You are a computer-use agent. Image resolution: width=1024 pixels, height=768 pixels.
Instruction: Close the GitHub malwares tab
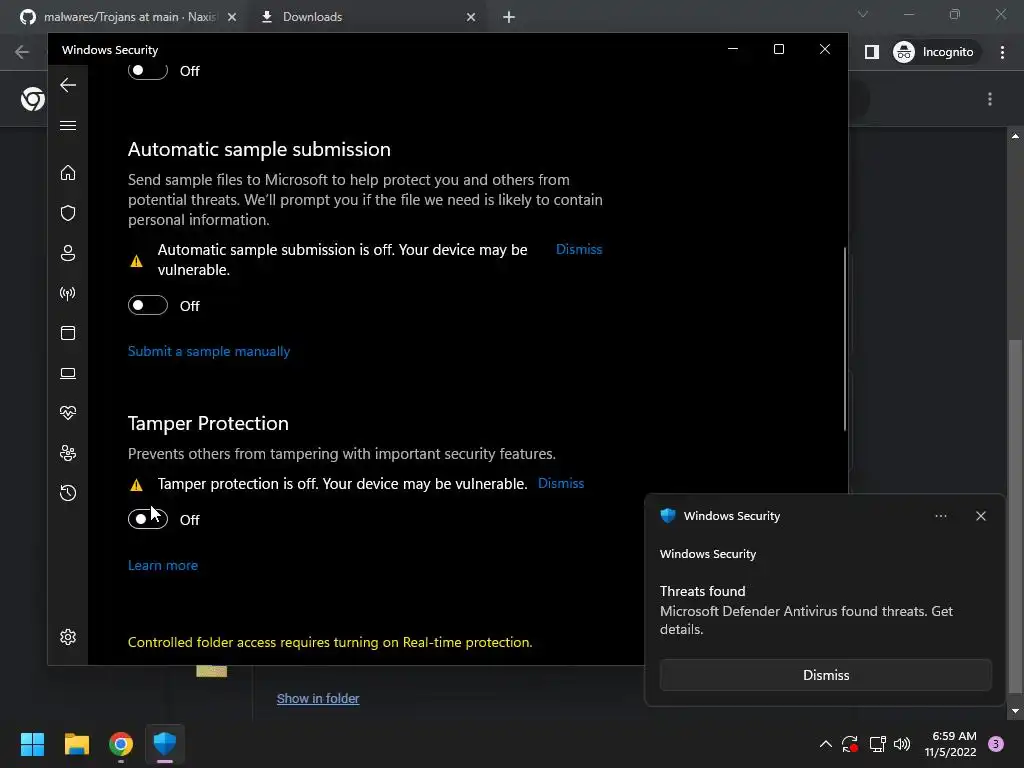pos(232,17)
